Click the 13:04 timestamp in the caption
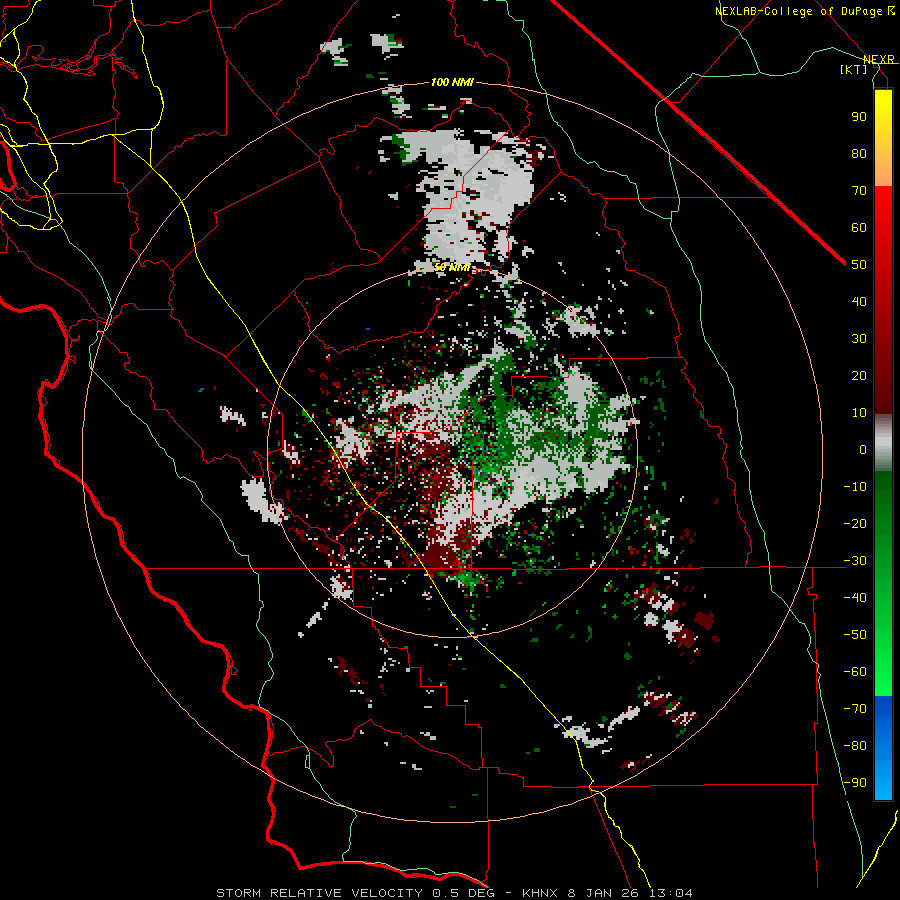The height and width of the screenshot is (900, 900). (x=669, y=893)
